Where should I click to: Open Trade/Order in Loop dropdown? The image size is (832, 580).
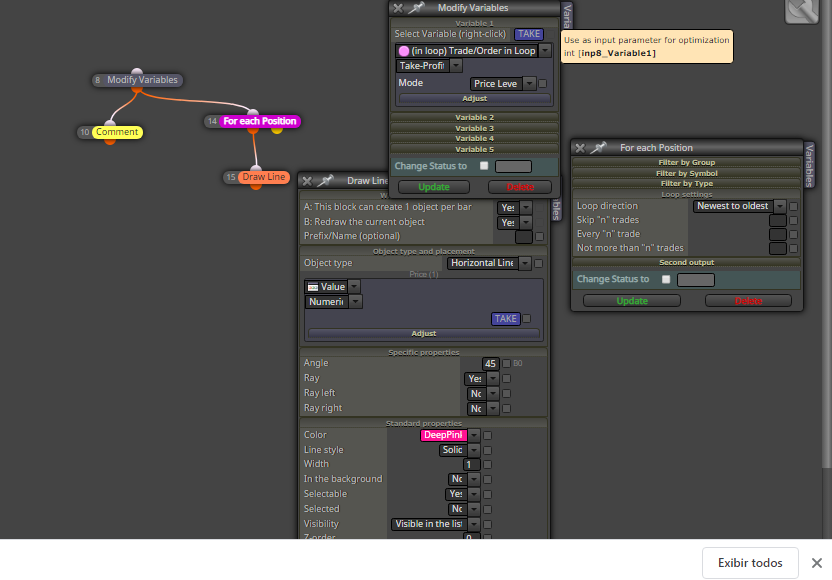(545, 51)
